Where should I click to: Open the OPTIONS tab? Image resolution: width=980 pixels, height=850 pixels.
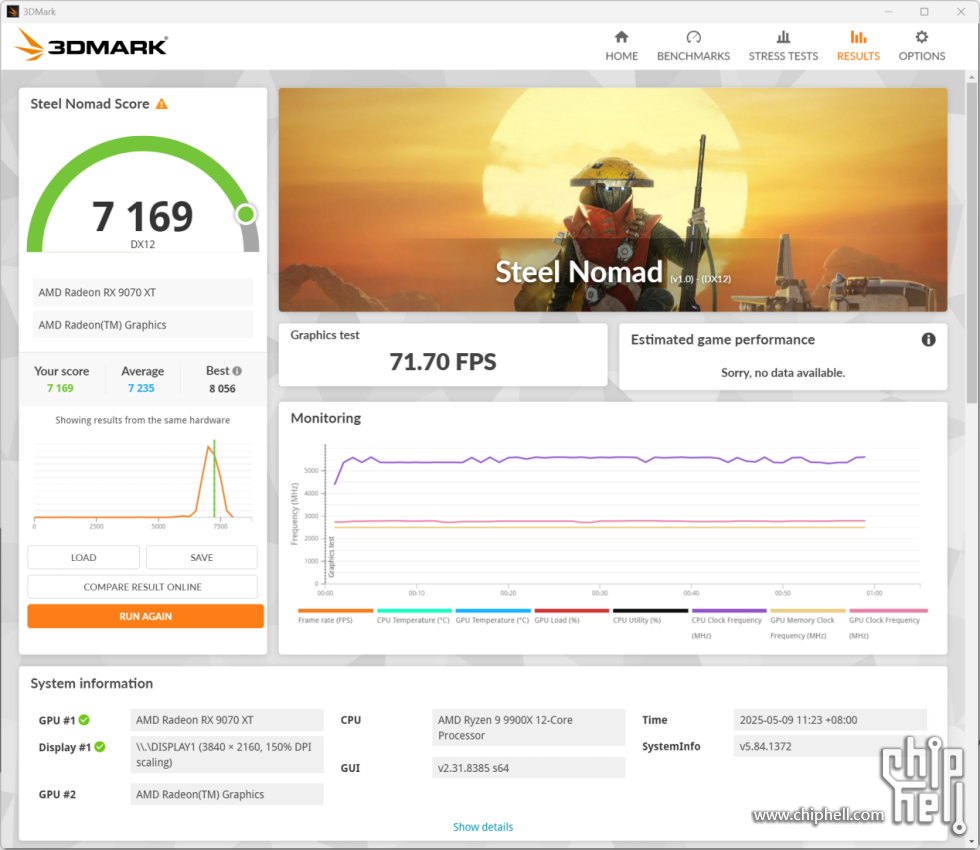click(x=921, y=46)
